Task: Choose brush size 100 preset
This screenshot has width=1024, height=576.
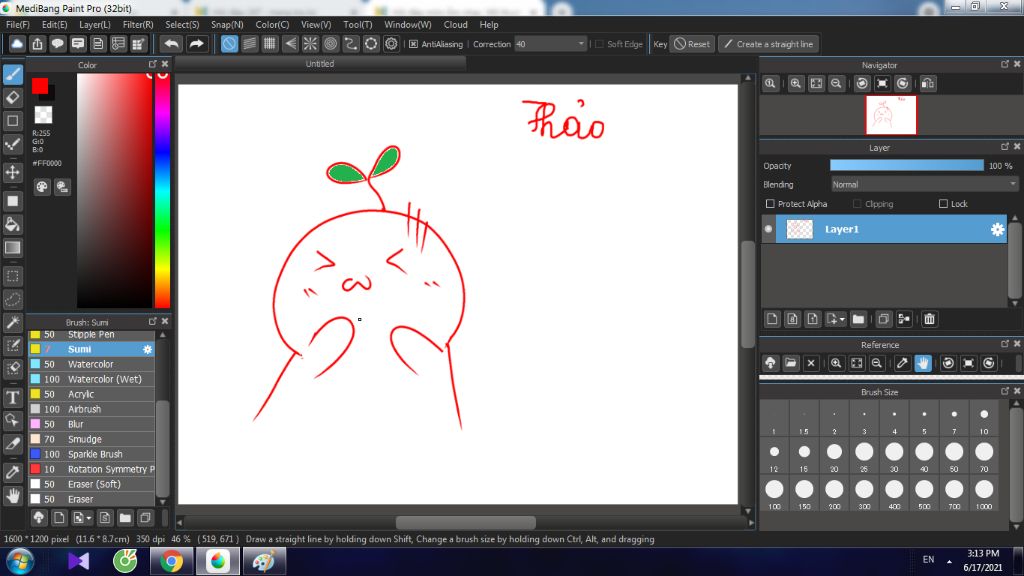Action: click(x=775, y=494)
